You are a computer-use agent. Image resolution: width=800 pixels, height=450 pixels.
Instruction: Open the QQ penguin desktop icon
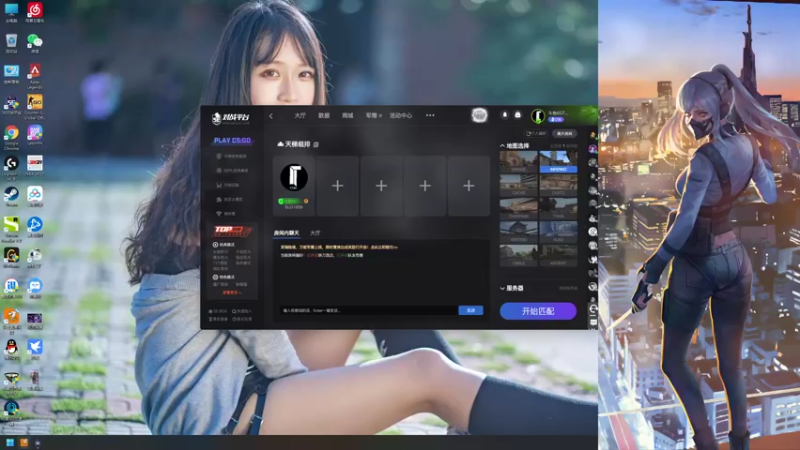coord(11,348)
